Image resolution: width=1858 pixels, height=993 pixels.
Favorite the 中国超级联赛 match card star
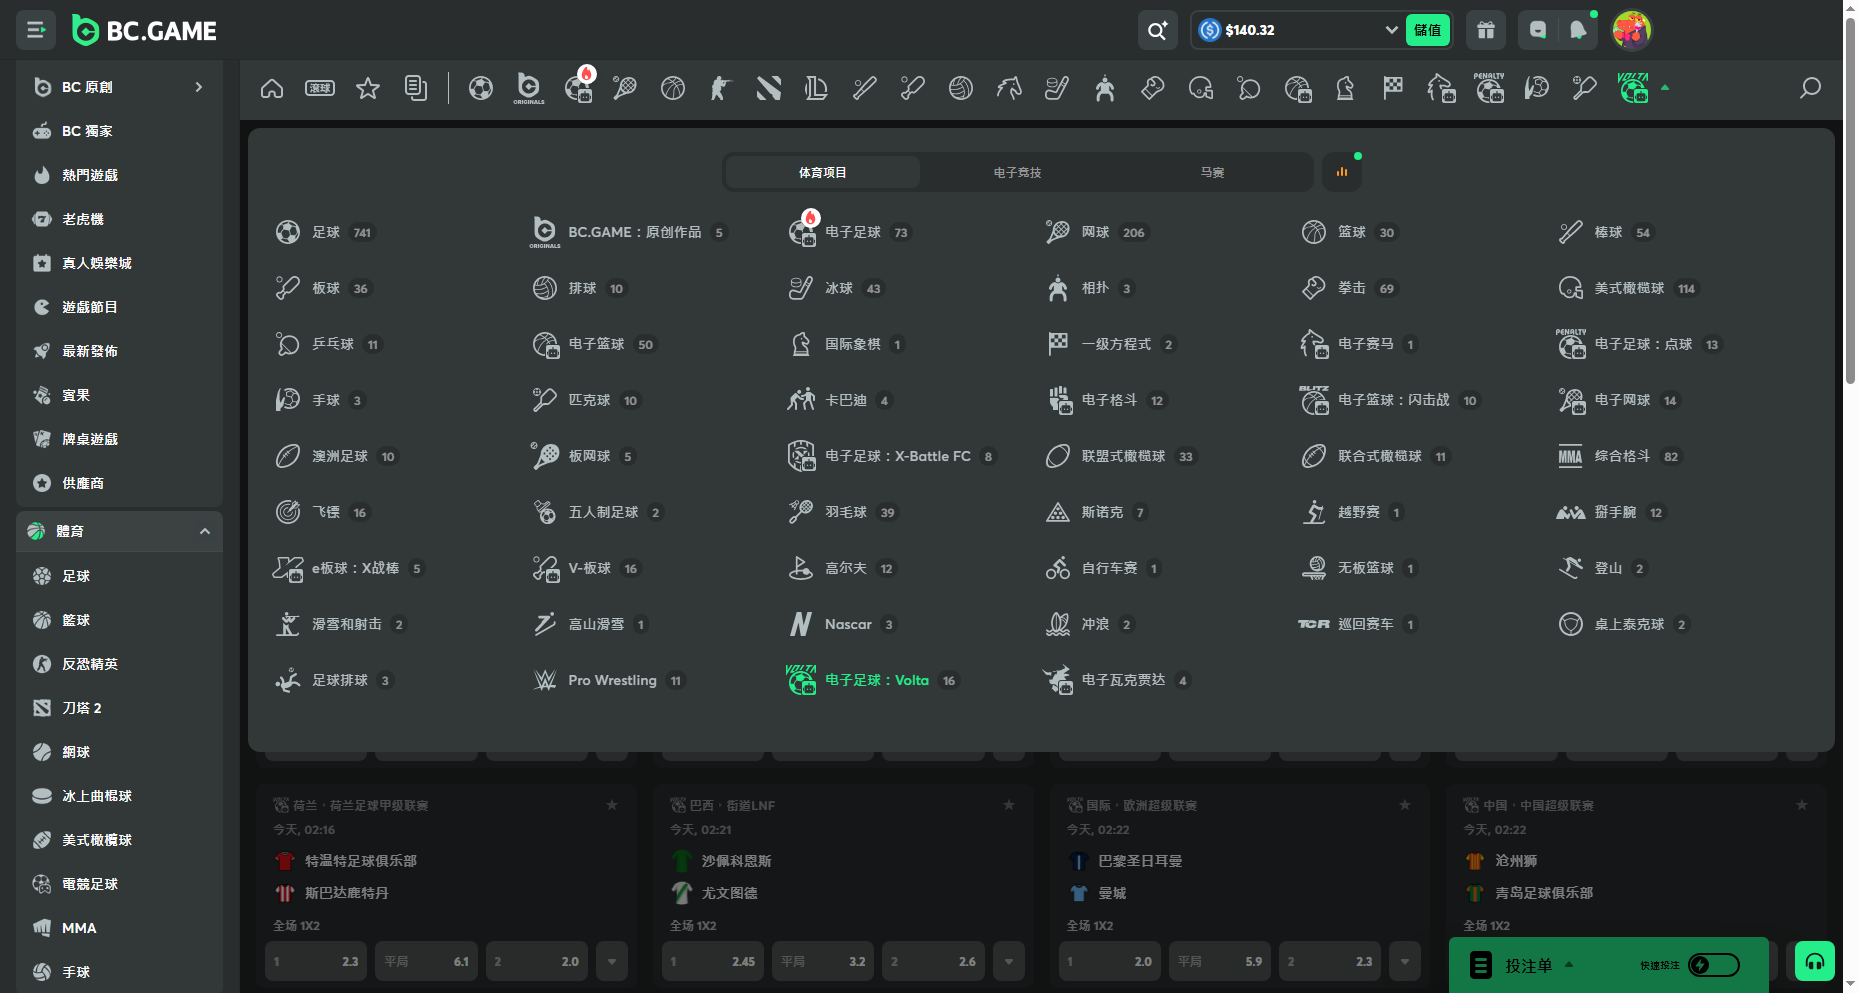1802,805
